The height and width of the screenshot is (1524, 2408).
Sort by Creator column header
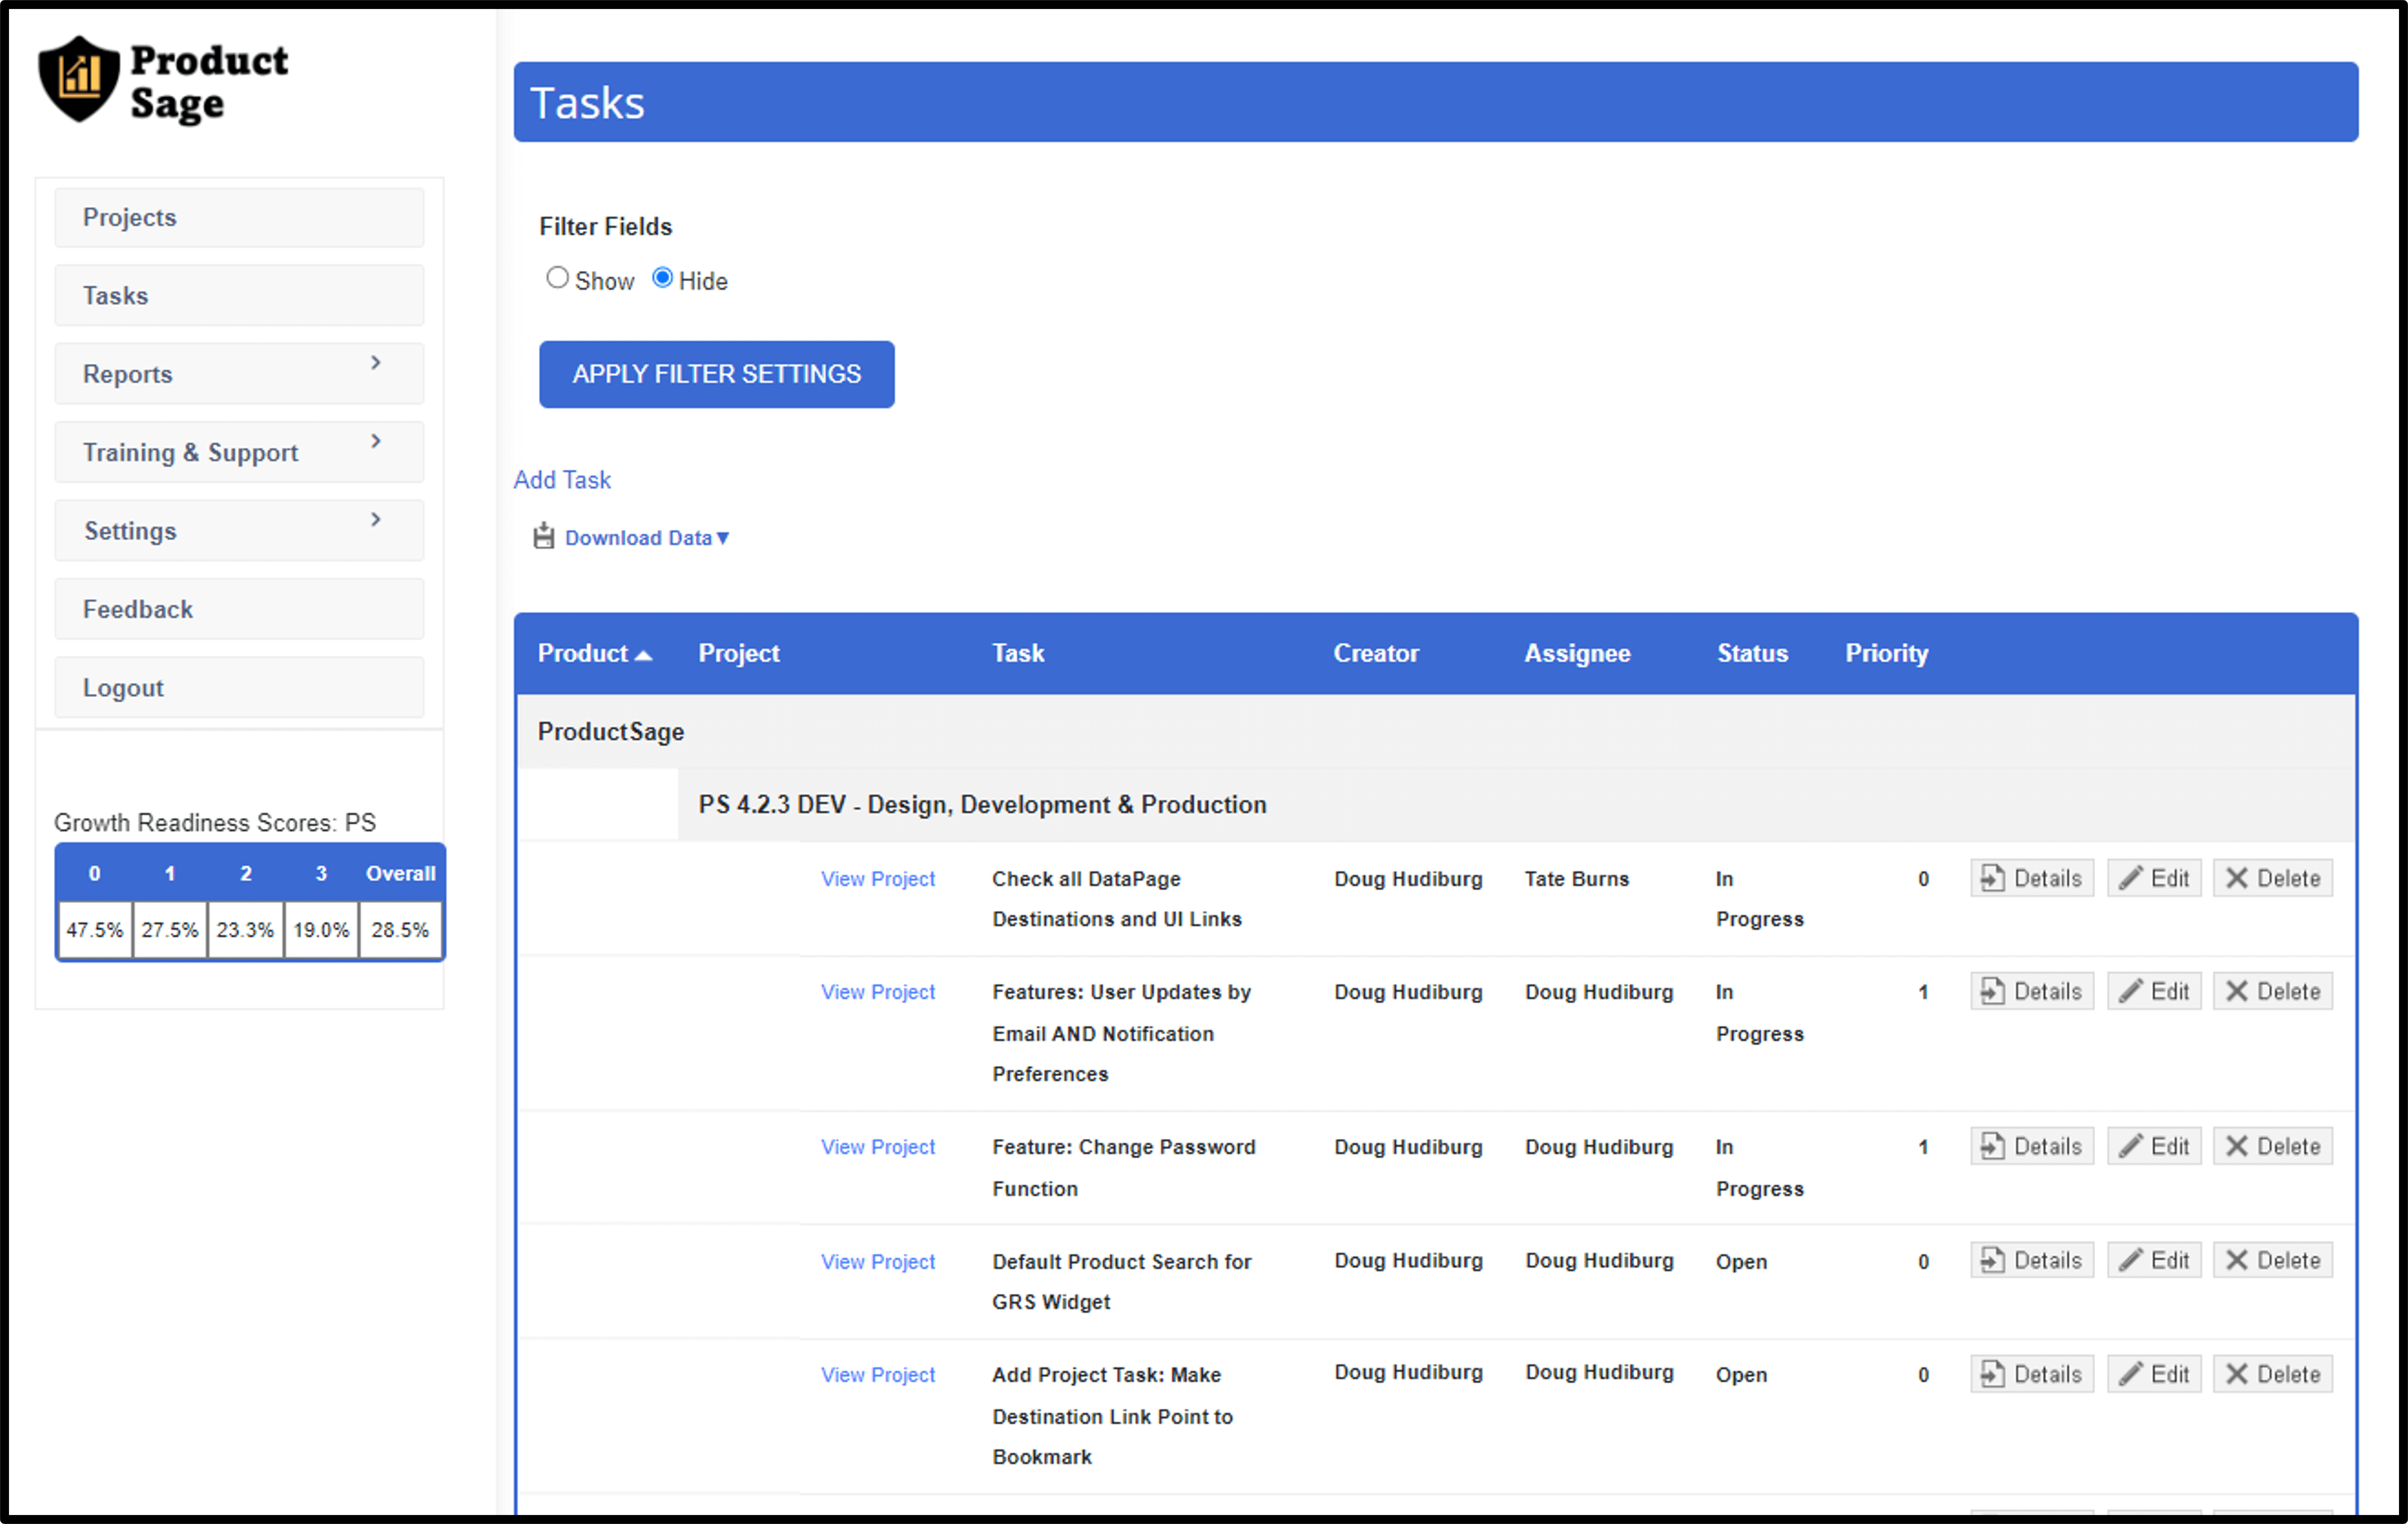1376,653
